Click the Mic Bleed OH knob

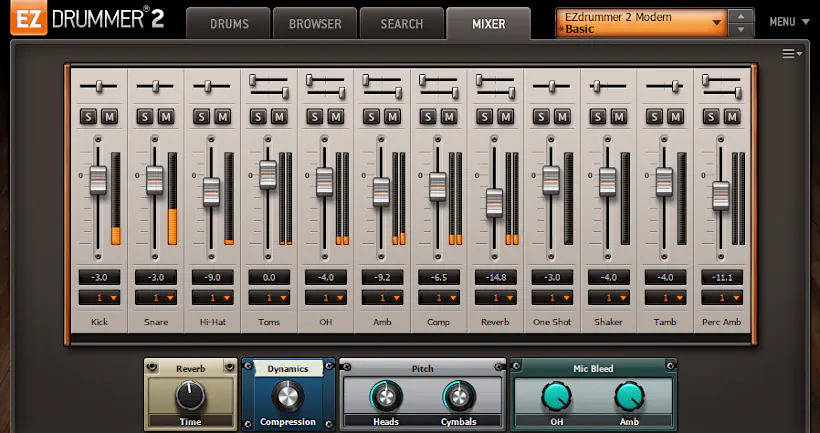tap(556, 396)
